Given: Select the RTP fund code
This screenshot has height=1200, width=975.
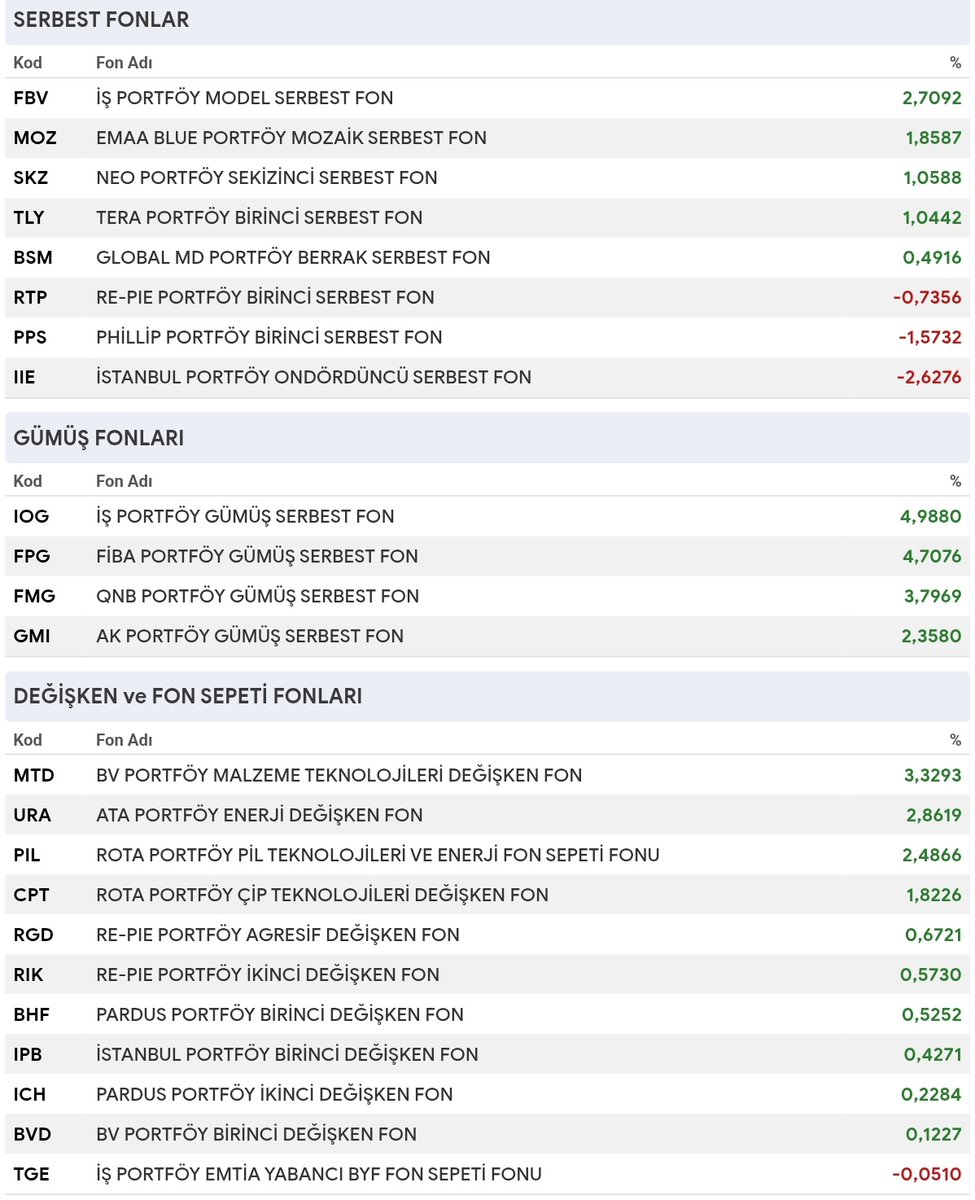Looking at the screenshot, I should tap(30, 298).
